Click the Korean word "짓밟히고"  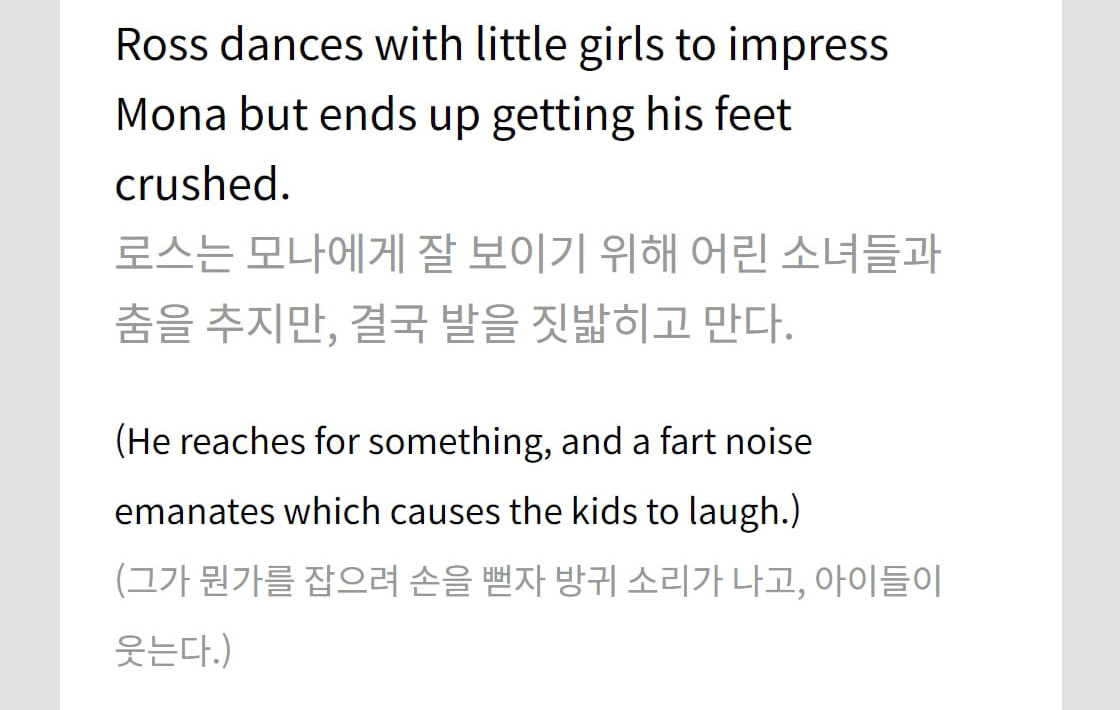pos(611,324)
